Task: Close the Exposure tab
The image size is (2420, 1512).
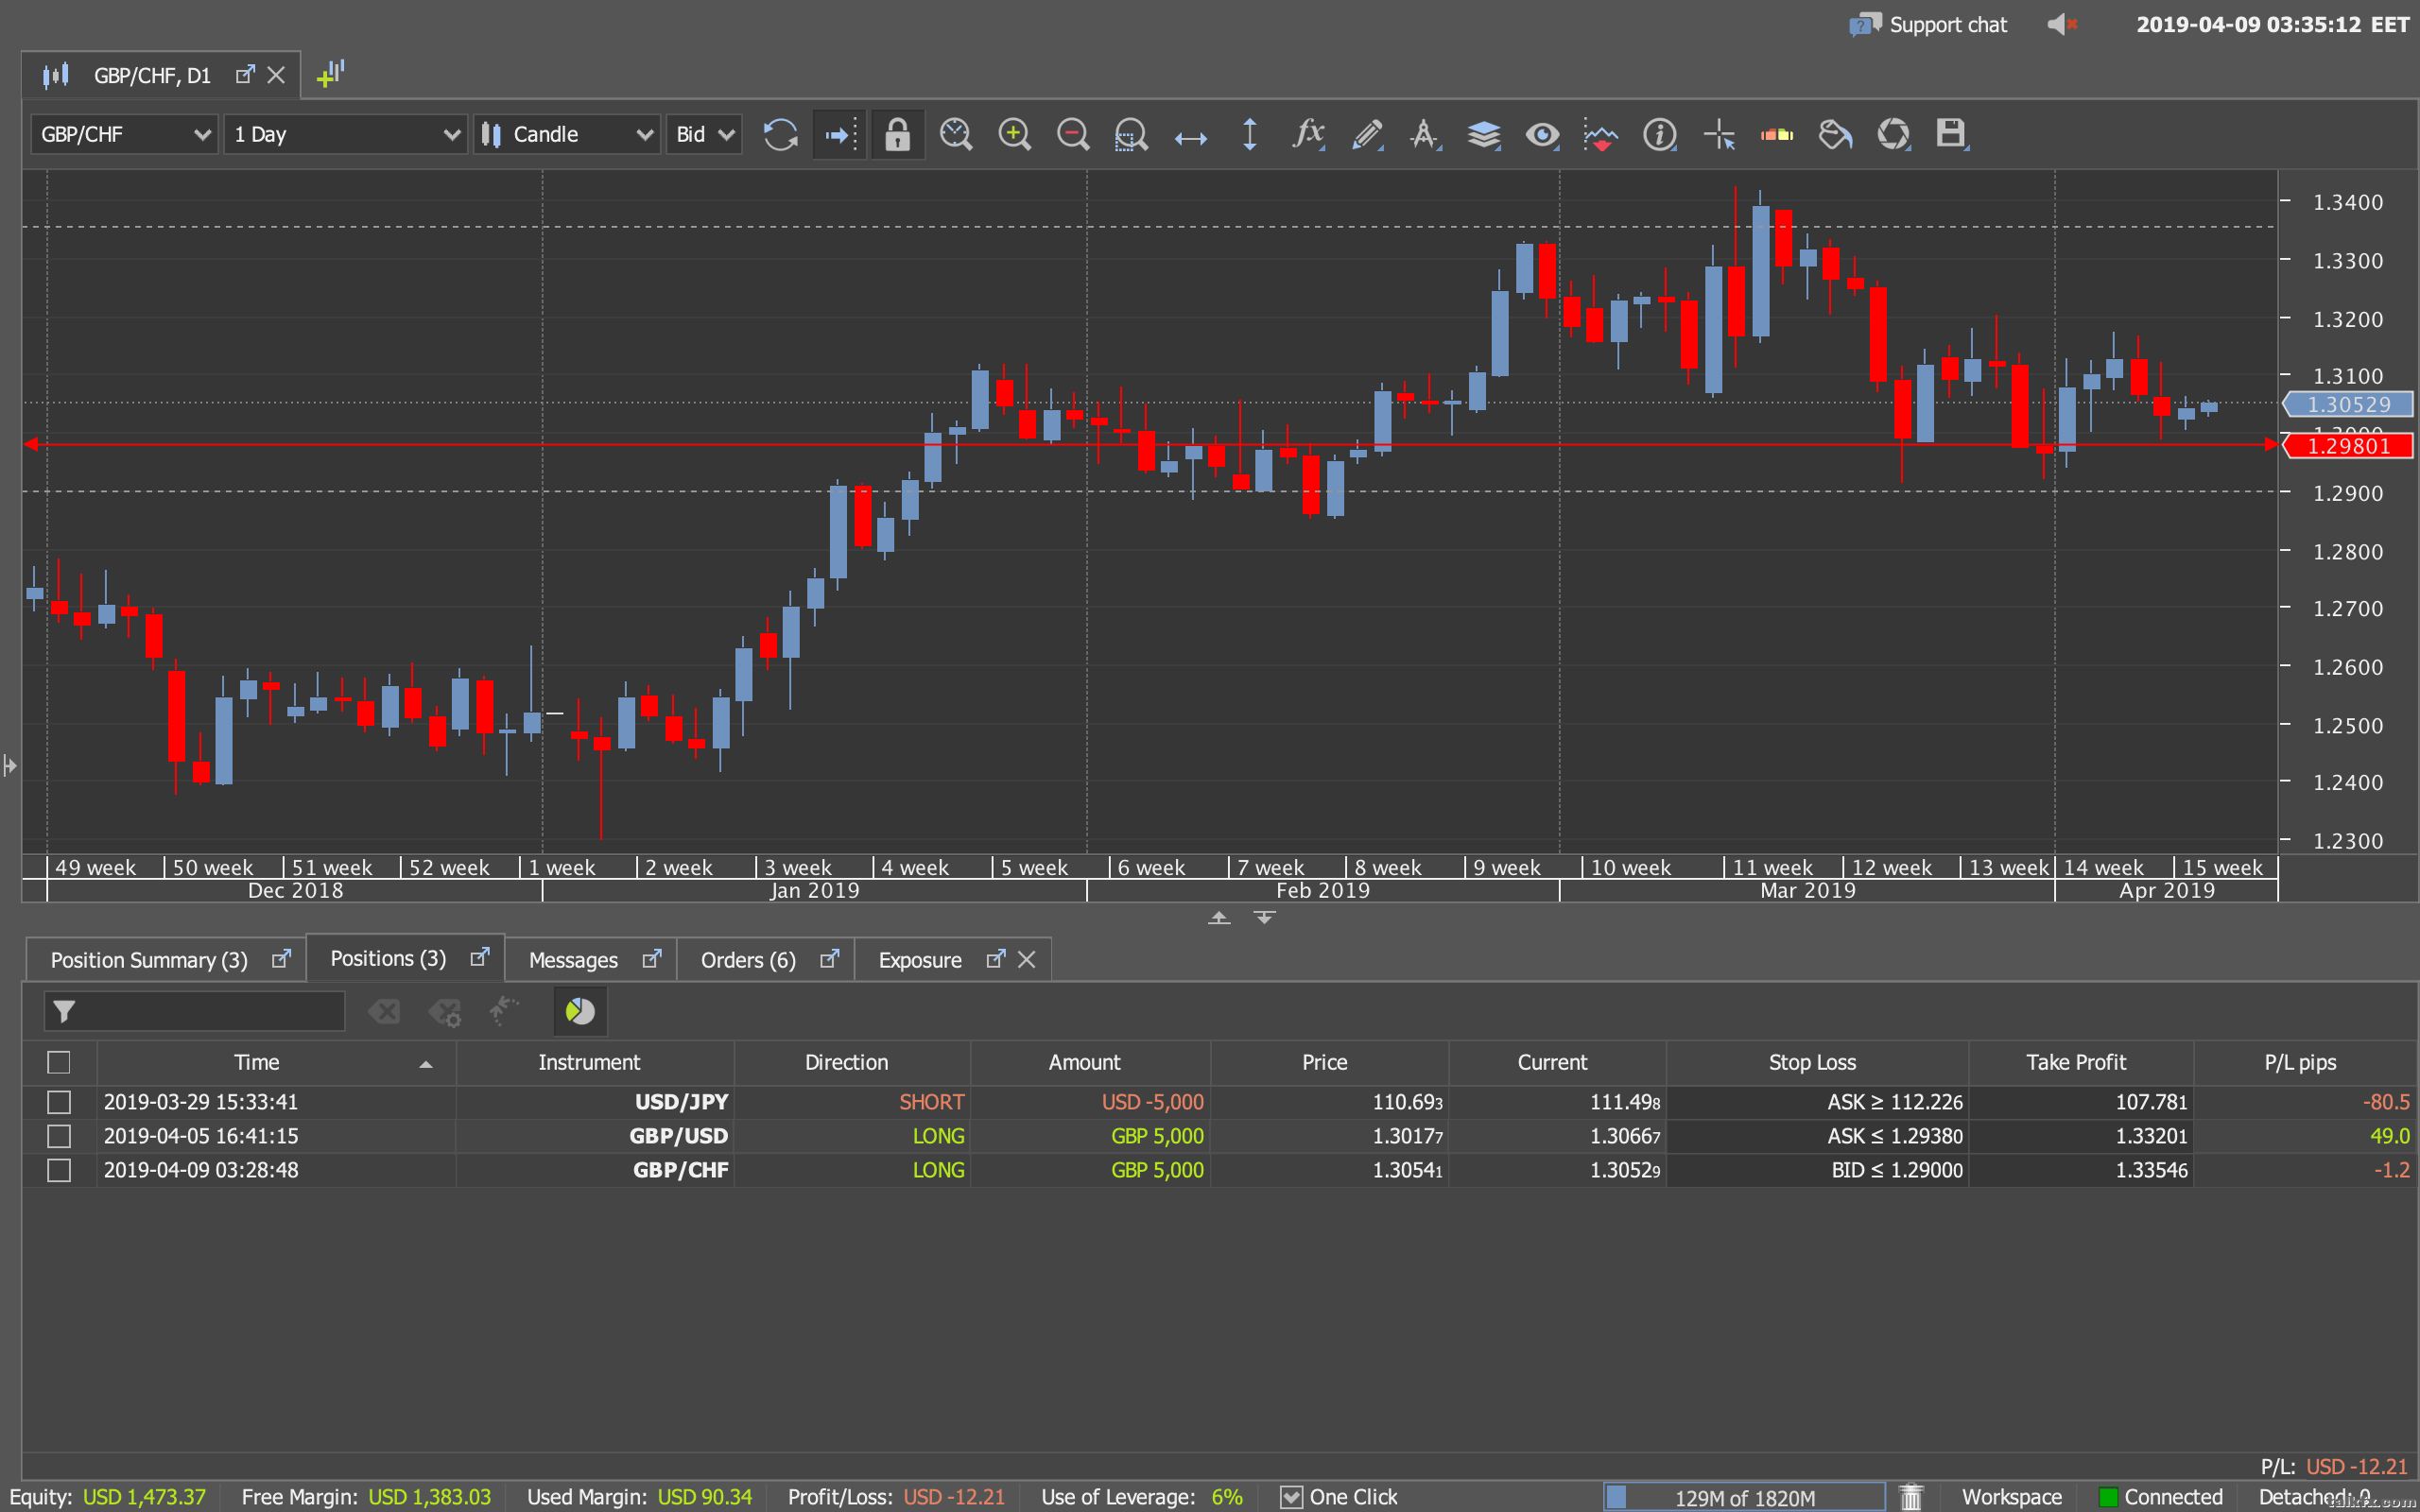Action: 1026,959
